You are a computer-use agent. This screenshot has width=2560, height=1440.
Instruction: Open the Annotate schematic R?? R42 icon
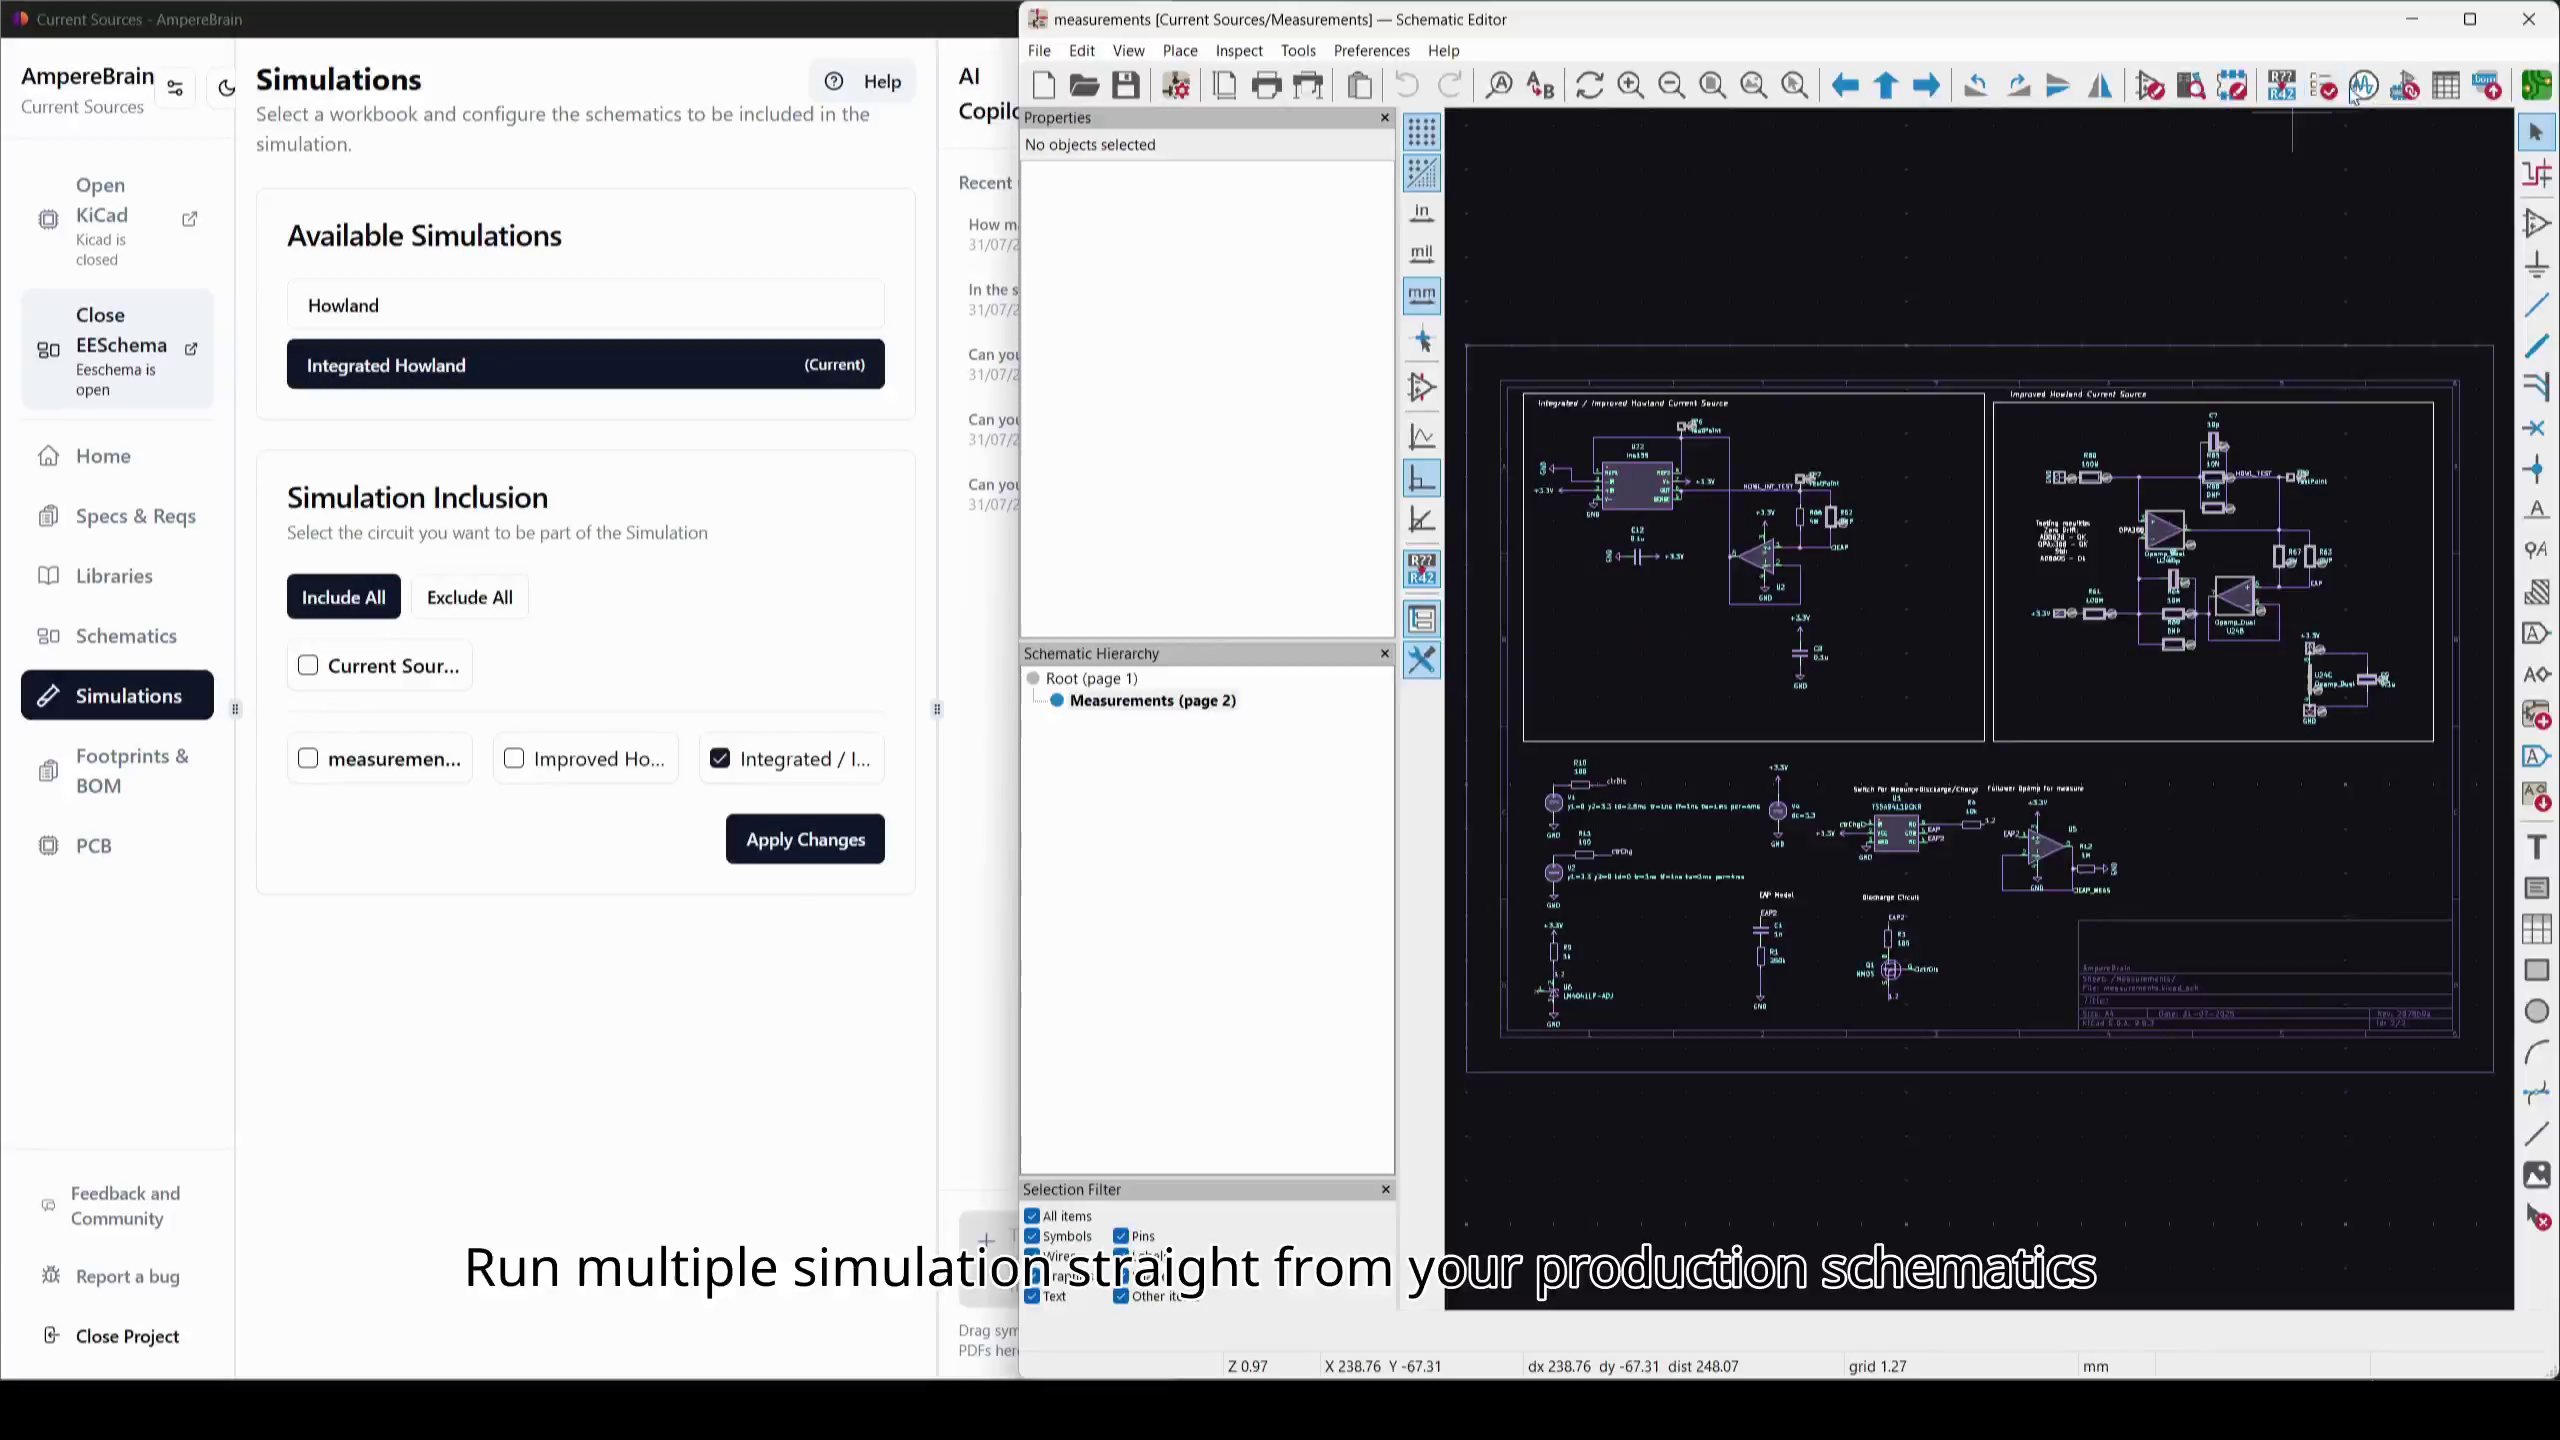2281,86
